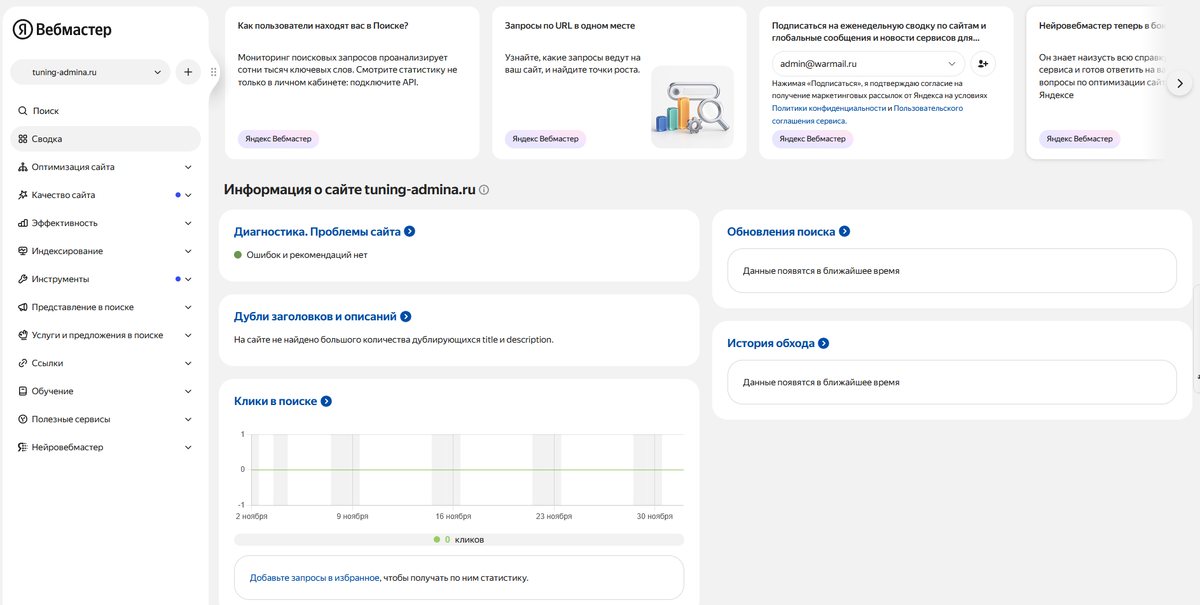Image resolution: width=1200 pixels, height=605 pixels.
Task: Open the tuning-admina.ru site selector dropdown
Action: (x=90, y=72)
